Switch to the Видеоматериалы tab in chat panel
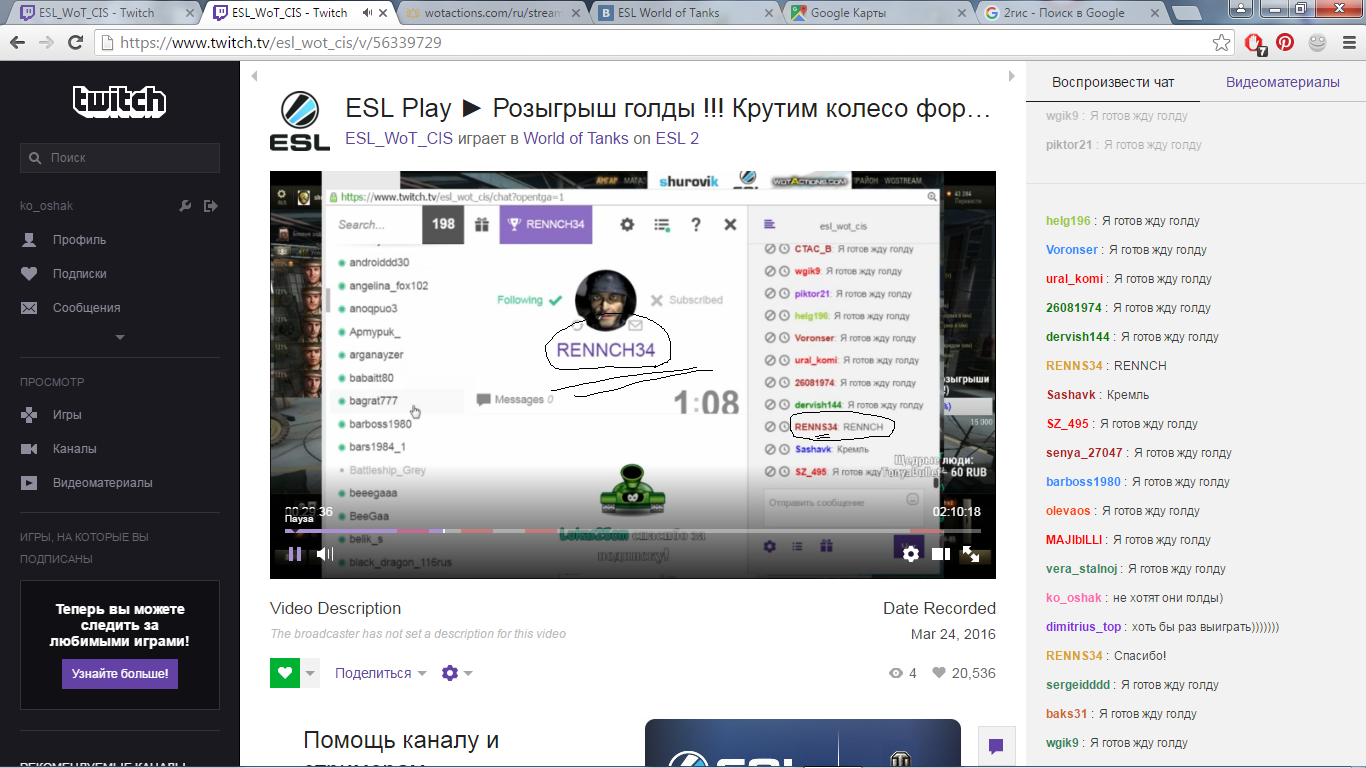The image size is (1366, 768). (x=1283, y=82)
